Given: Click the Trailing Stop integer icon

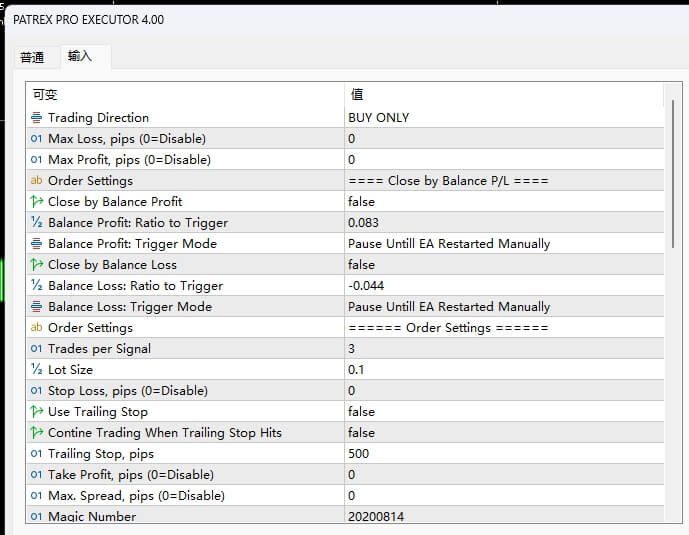Looking at the screenshot, I should [36, 454].
